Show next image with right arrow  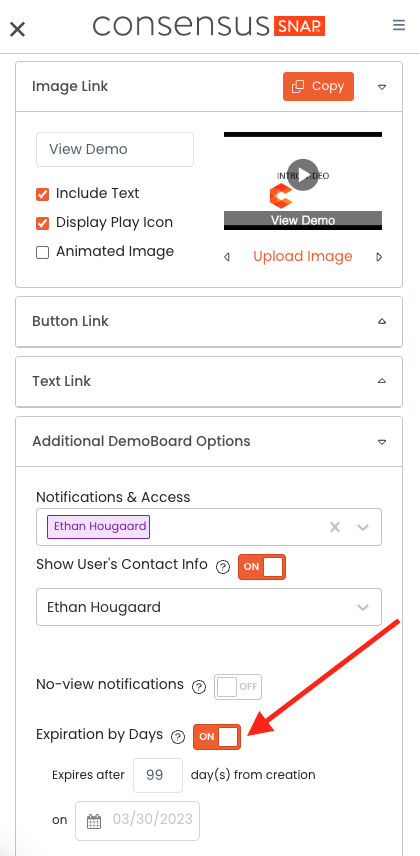point(379,257)
